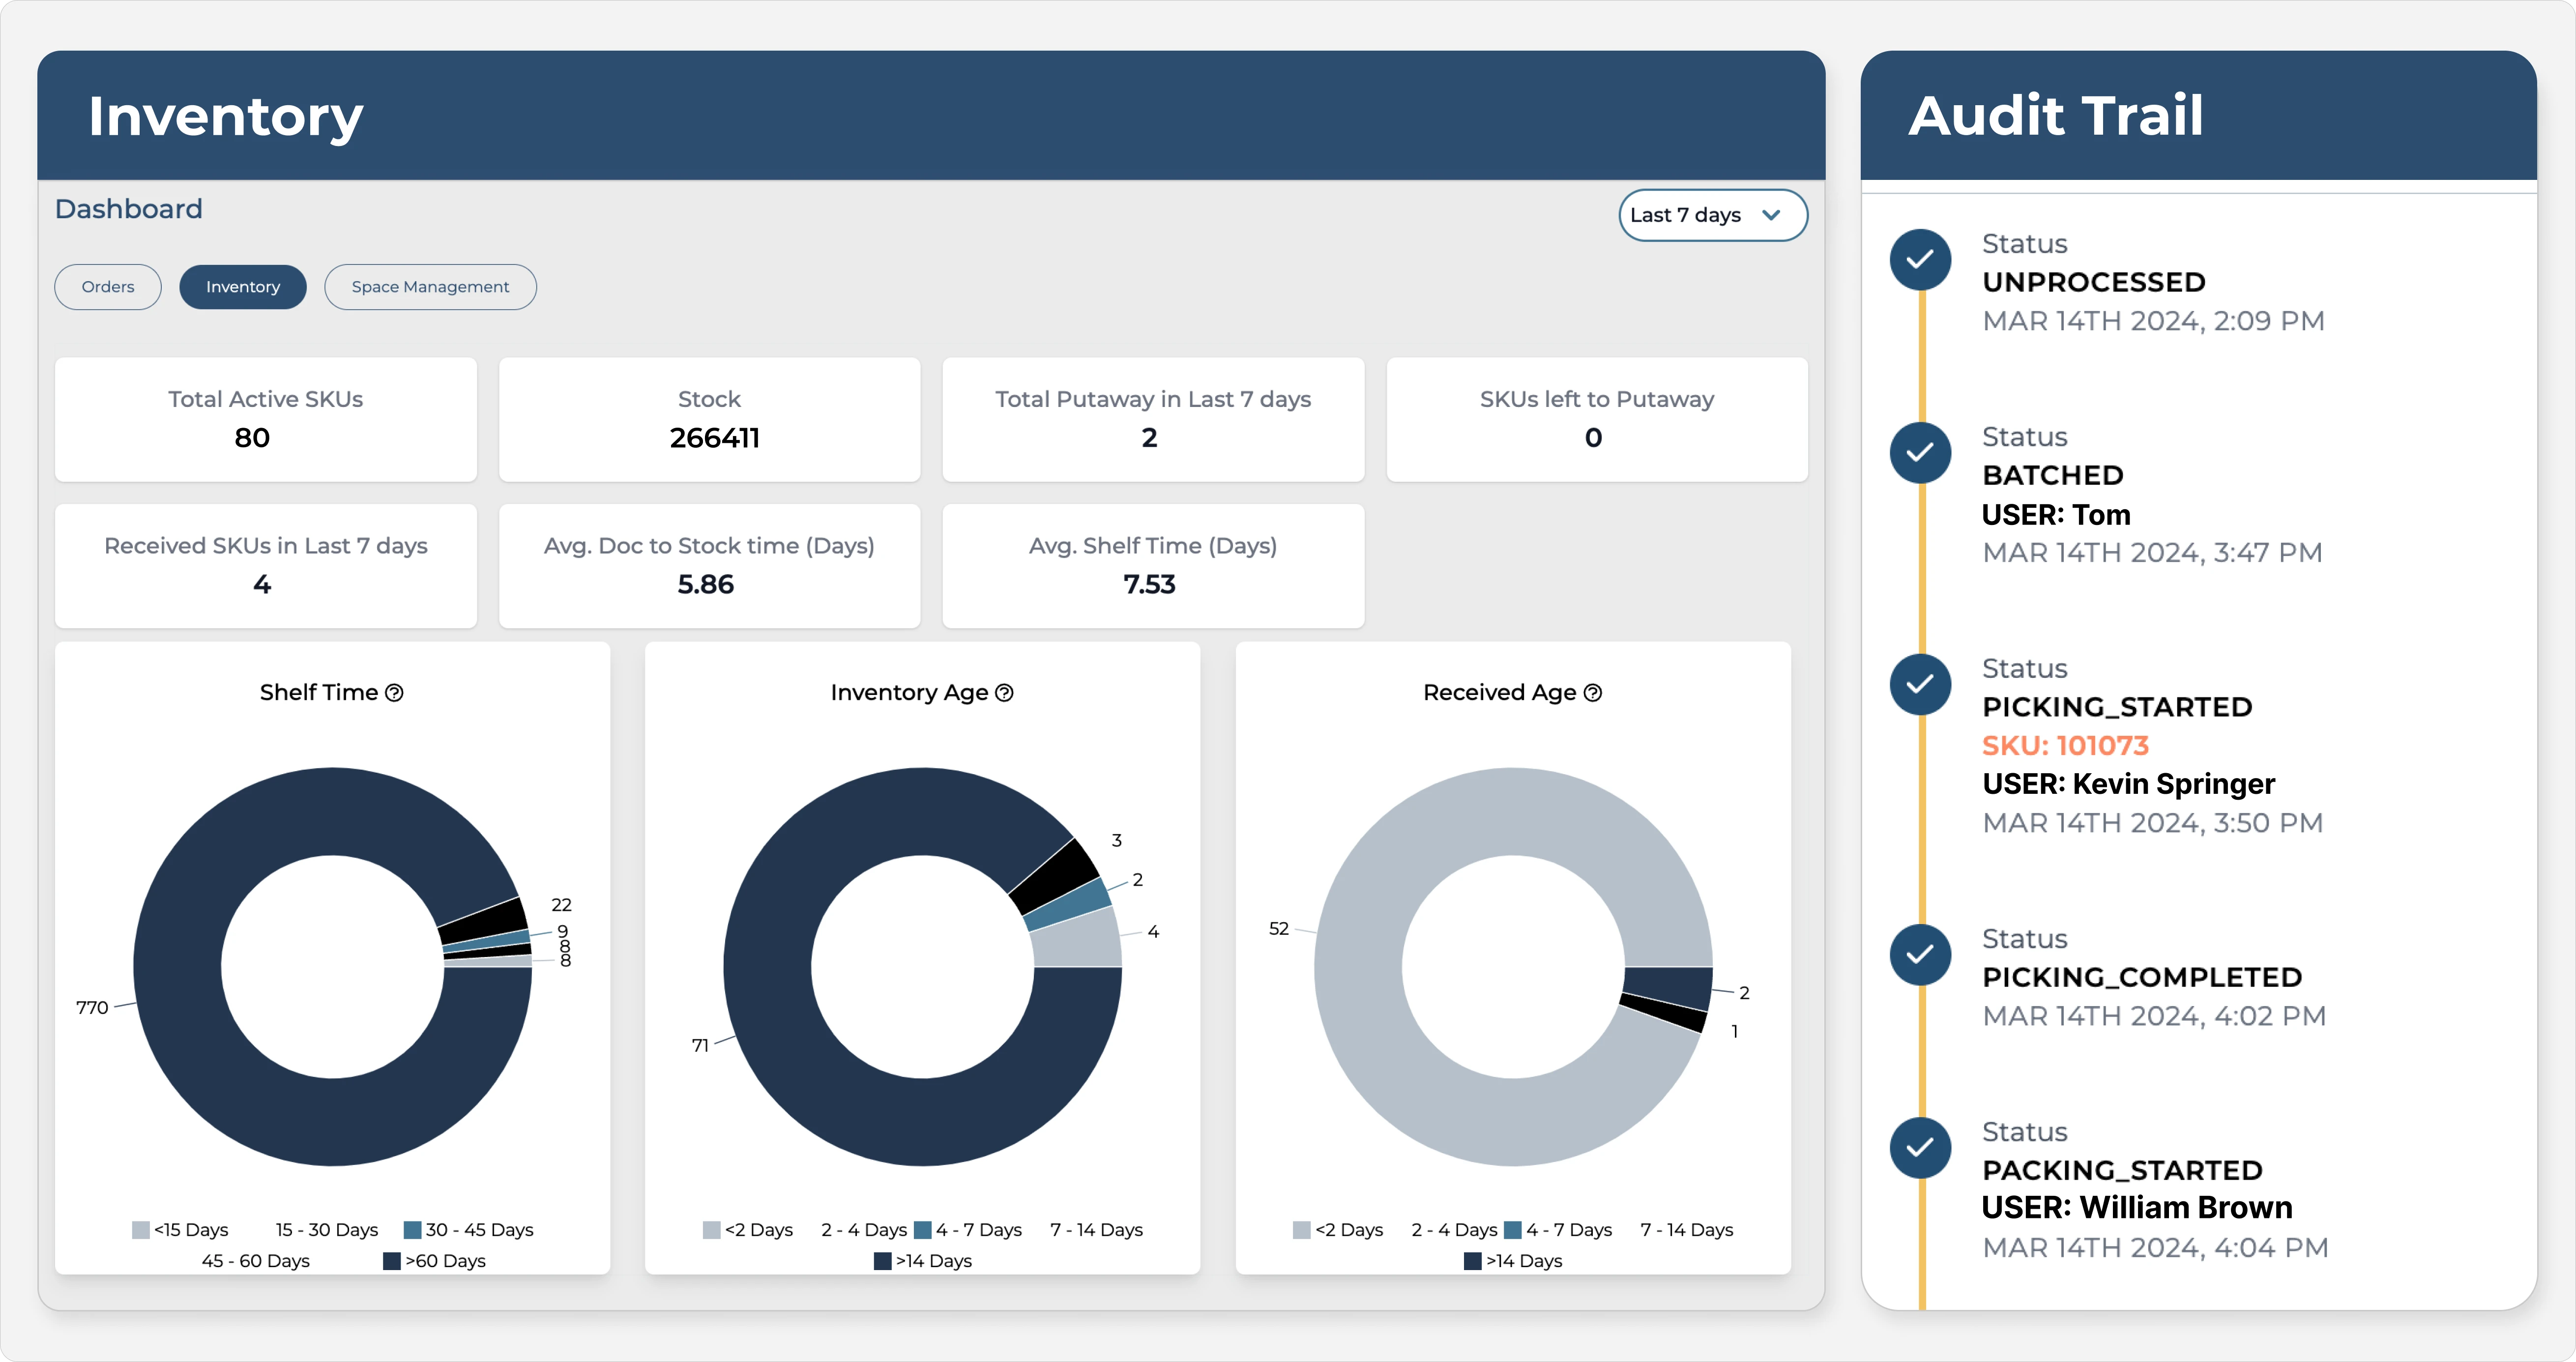The image size is (2576, 1362).
Task: Click the BATCHED status checkmark icon
Action: click(1920, 453)
